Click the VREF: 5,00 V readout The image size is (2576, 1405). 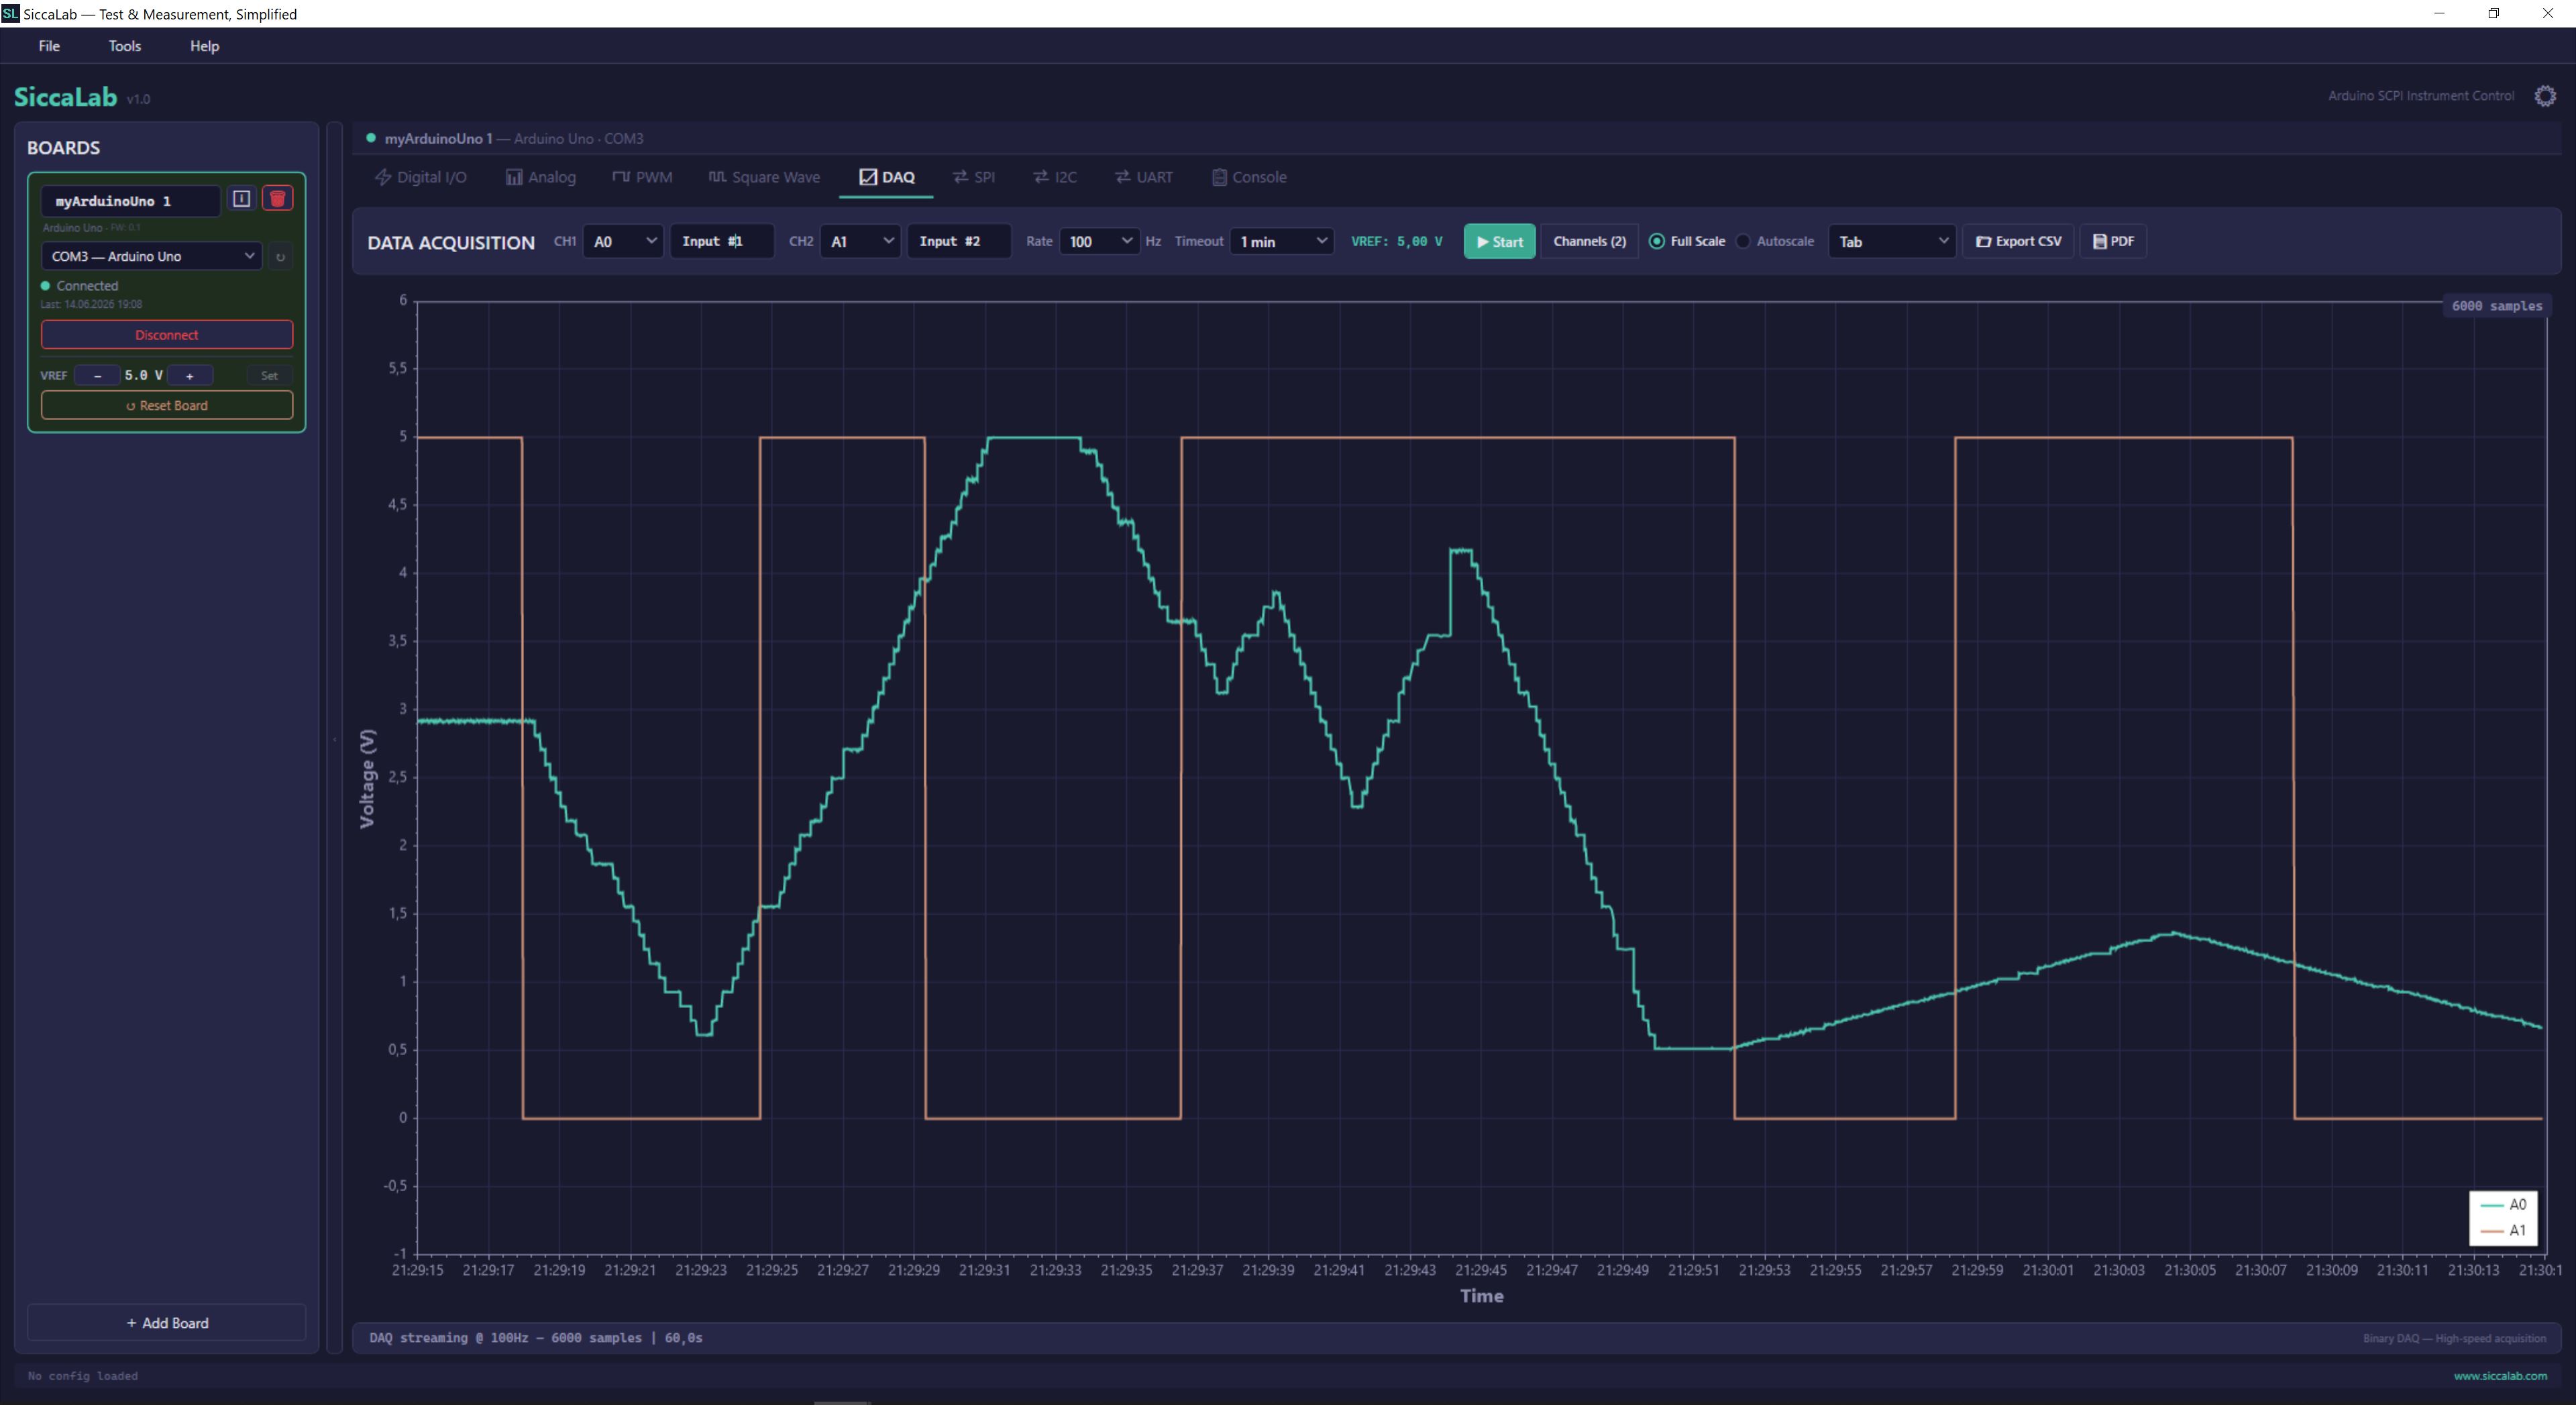click(1396, 241)
